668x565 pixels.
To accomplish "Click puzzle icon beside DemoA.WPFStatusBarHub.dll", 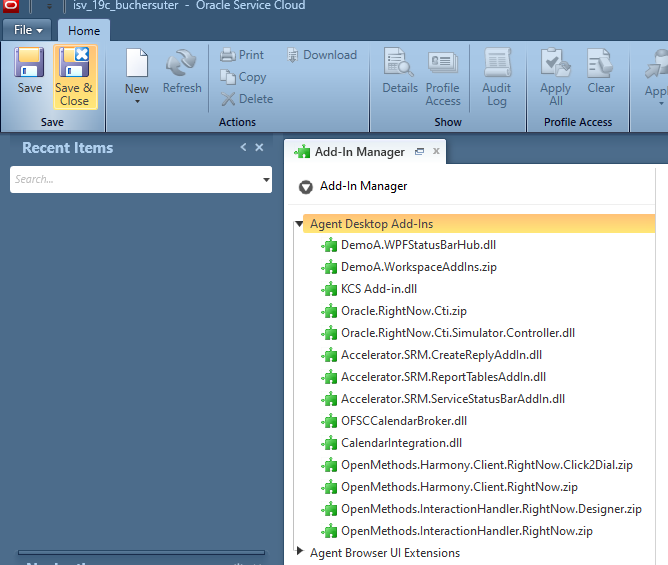I will [x=329, y=245].
